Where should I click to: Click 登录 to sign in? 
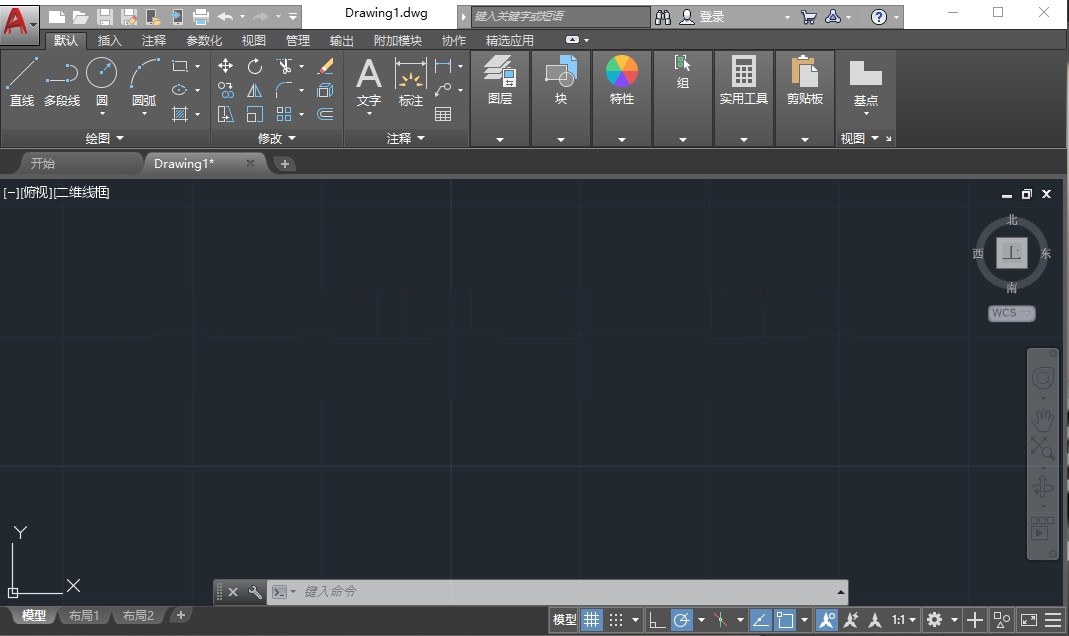pyautogui.click(x=712, y=17)
